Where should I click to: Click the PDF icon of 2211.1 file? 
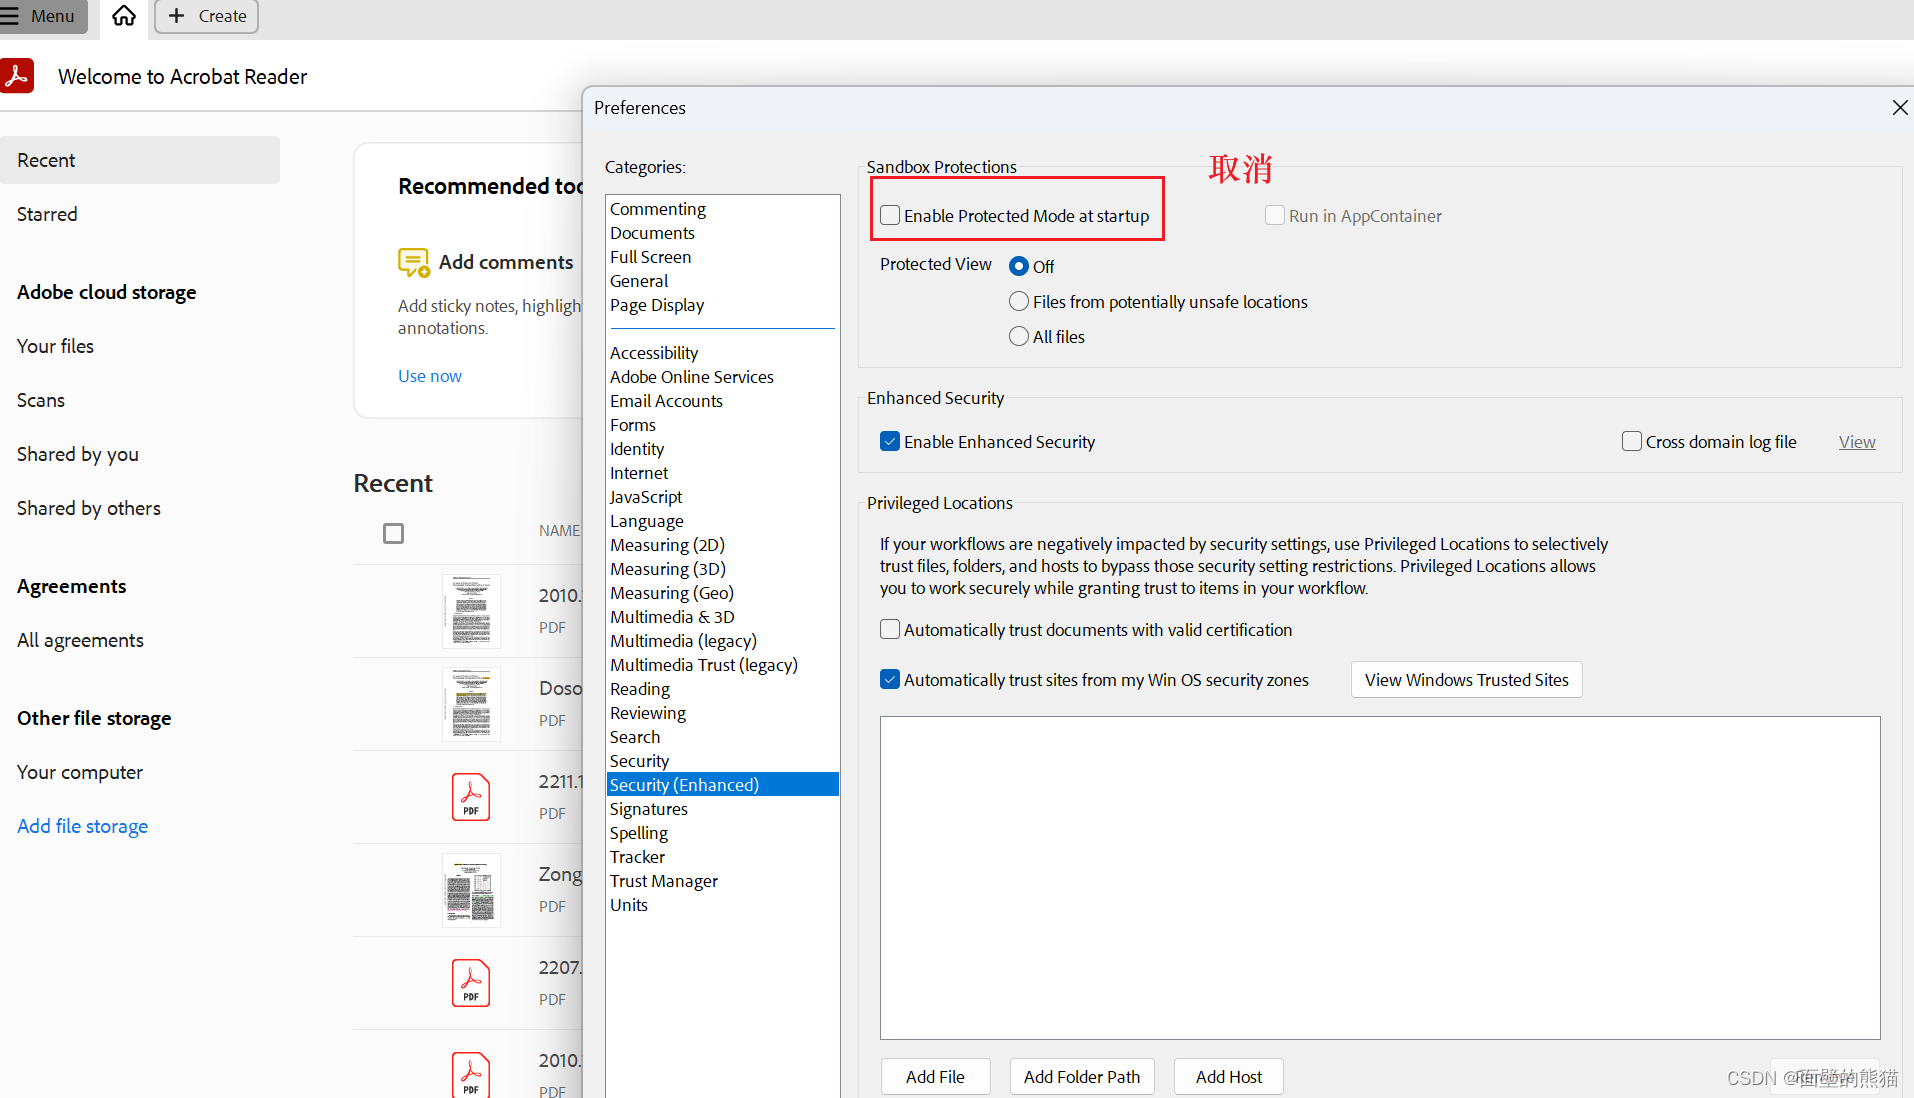point(471,797)
